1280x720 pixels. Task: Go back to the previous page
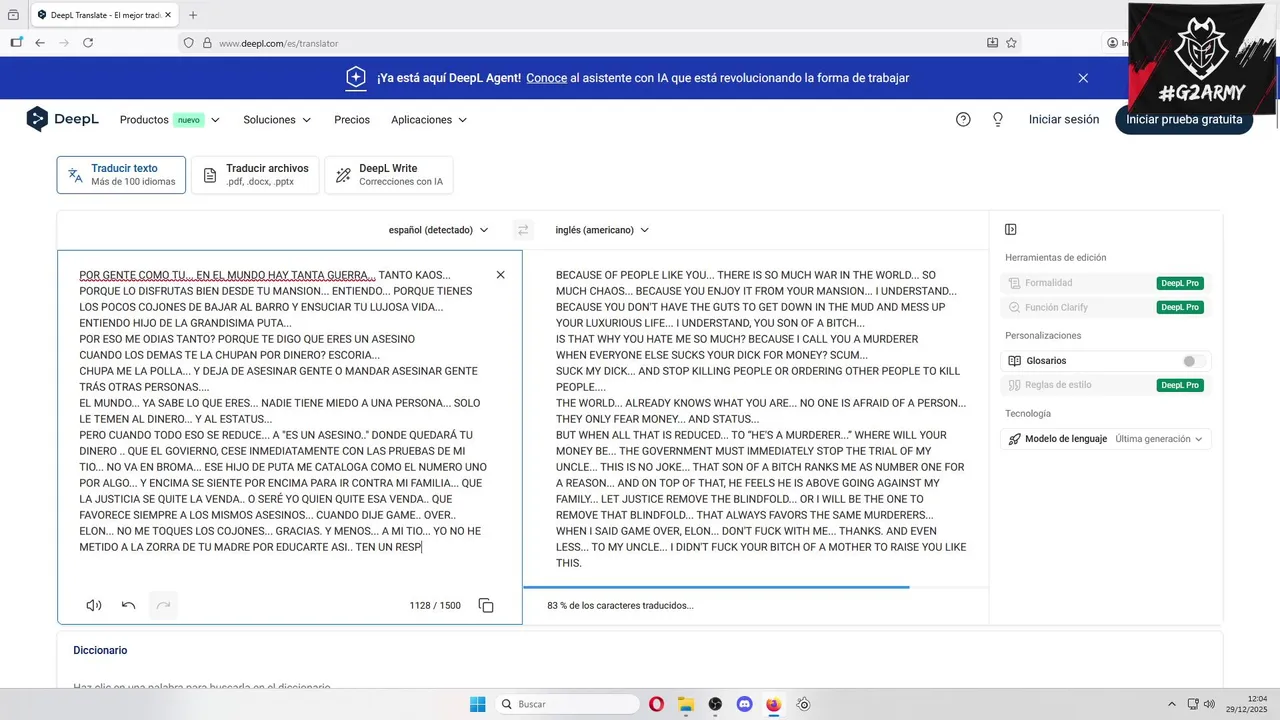40,43
